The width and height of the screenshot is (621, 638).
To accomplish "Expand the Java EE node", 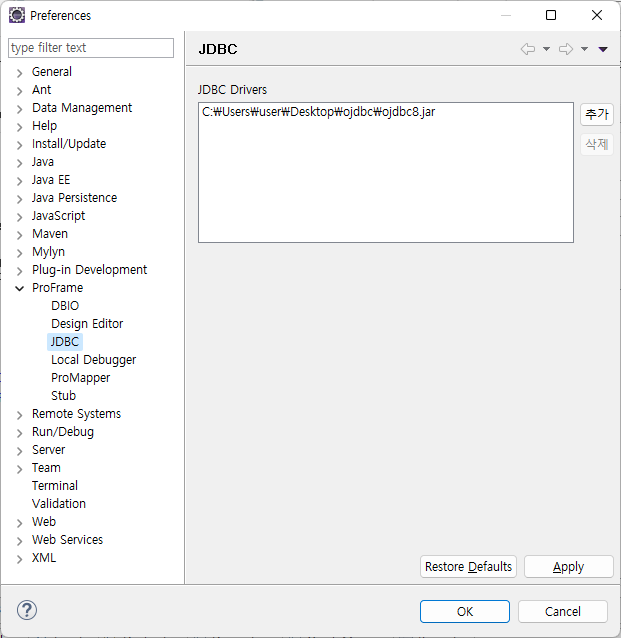I will click(19, 181).
